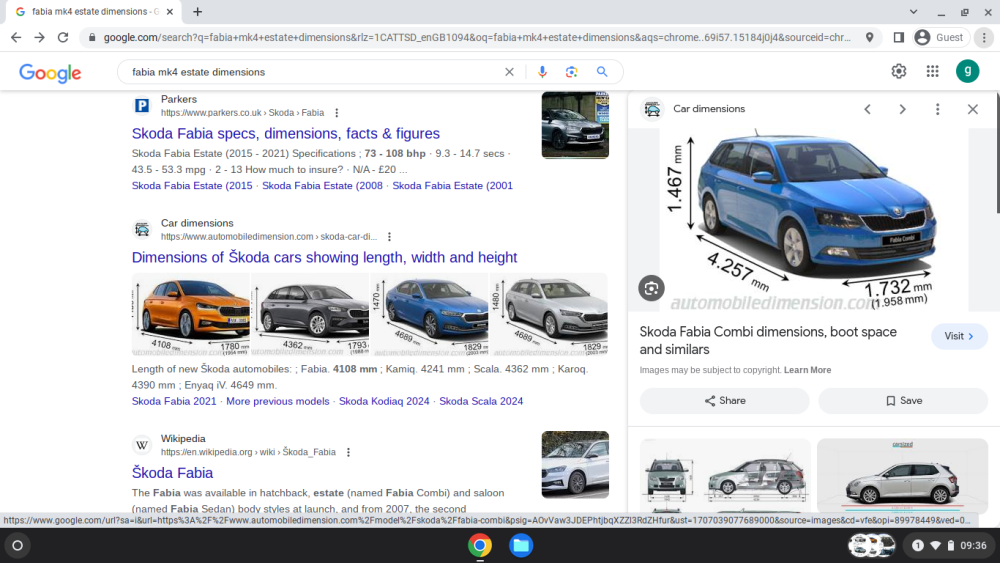Toggle the Chrome side panel icon
Image resolution: width=1000 pixels, height=563 pixels.
(899, 38)
